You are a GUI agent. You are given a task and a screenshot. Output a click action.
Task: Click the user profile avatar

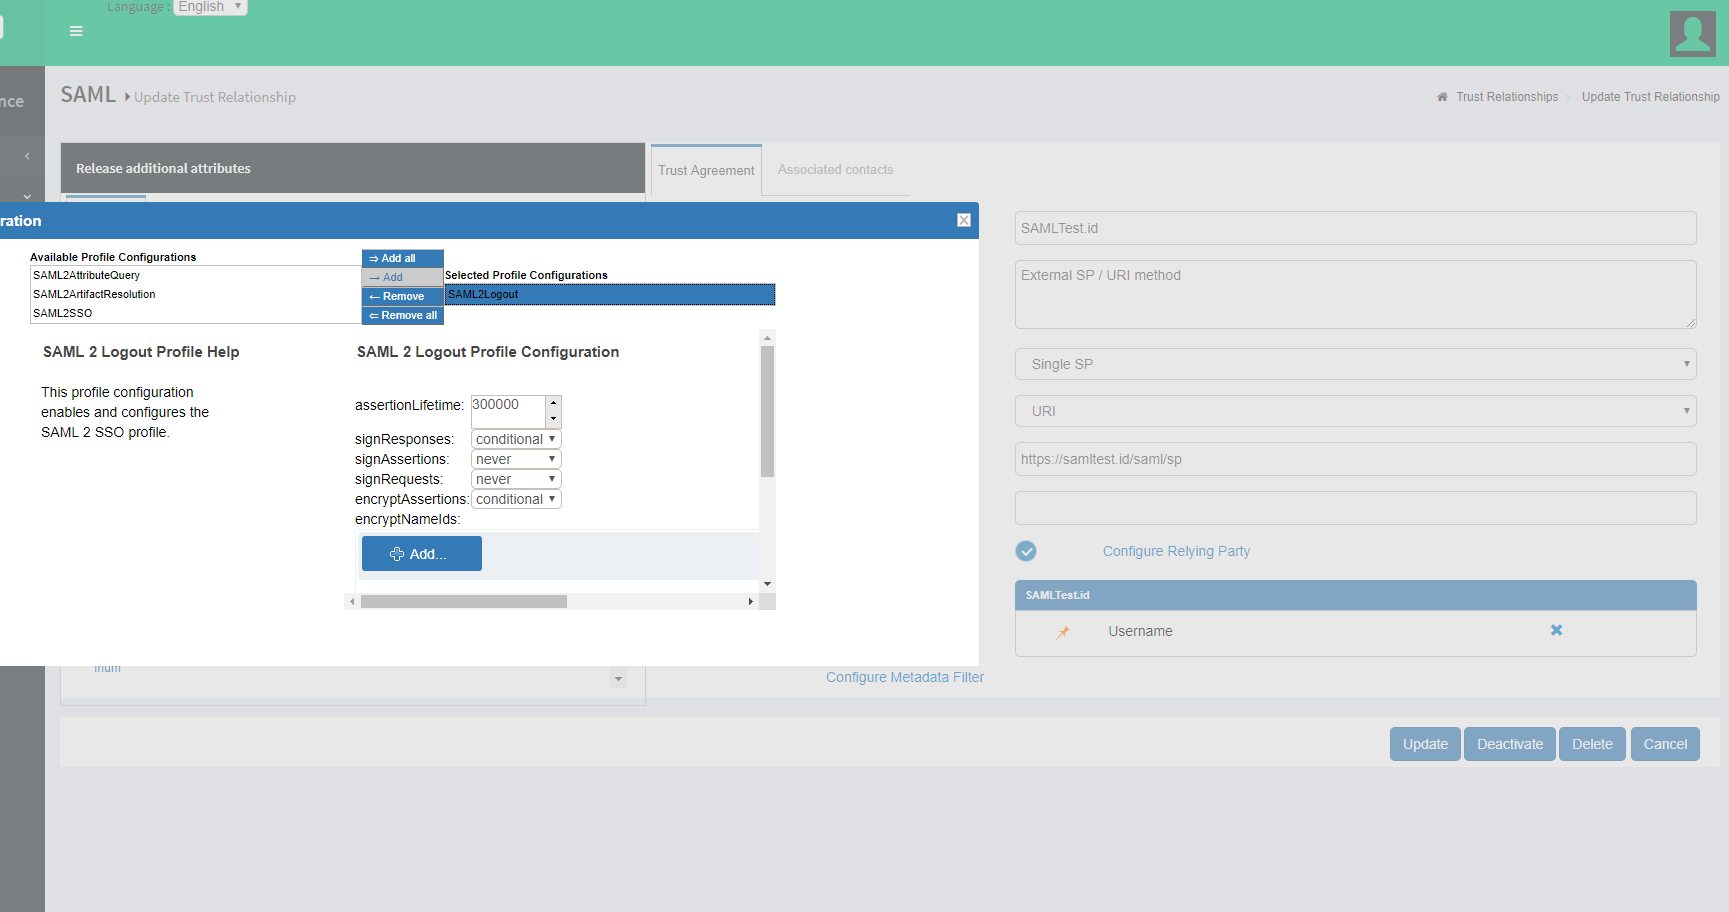pyautogui.click(x=1692, y=34)
